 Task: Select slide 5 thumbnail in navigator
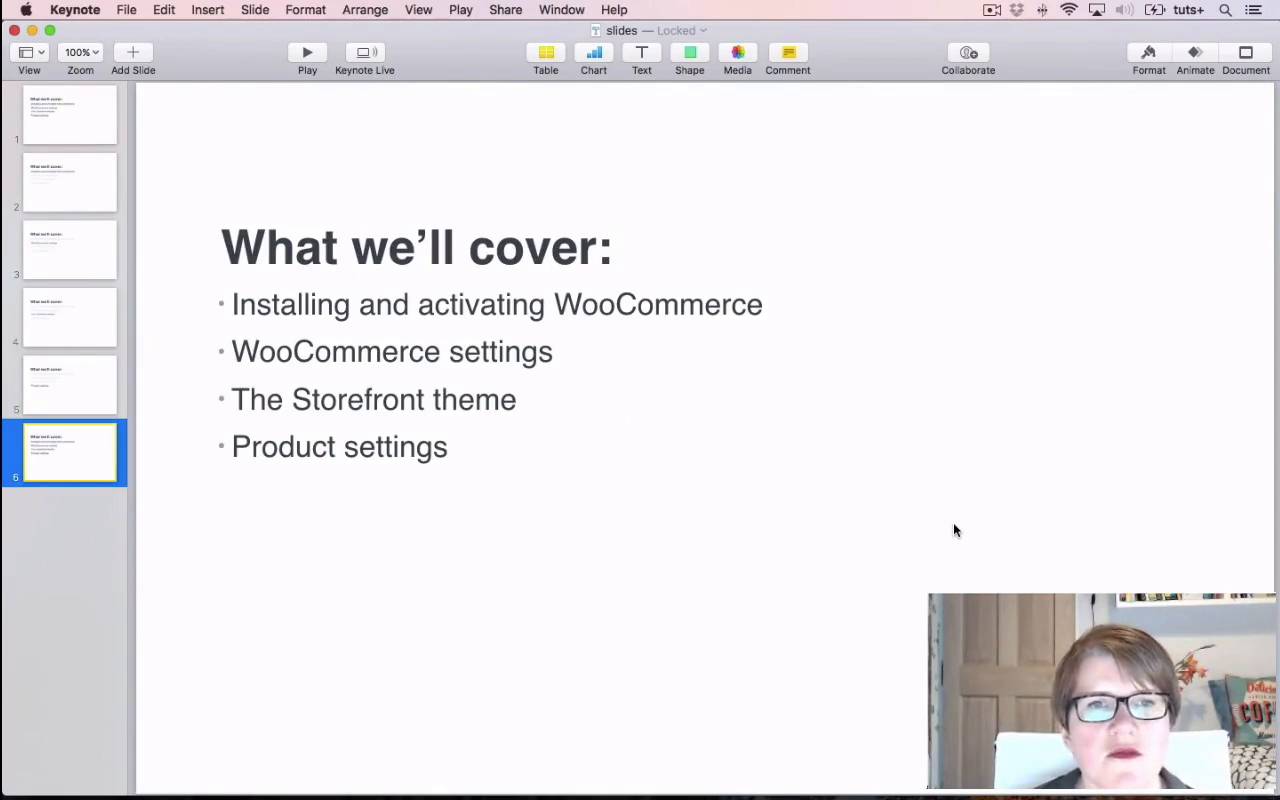pos(70,385)
